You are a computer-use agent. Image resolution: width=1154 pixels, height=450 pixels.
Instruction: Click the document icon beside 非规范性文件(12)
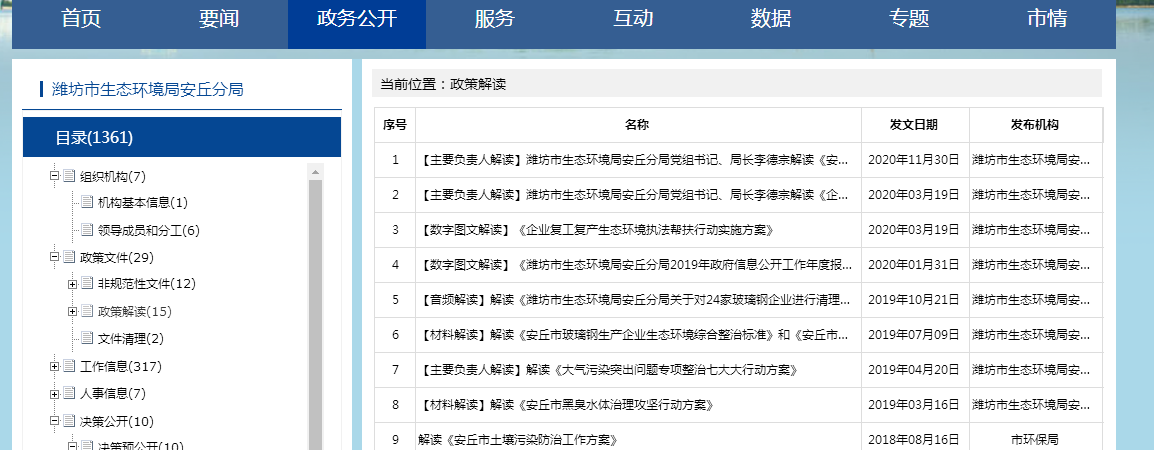pos(87,284)
